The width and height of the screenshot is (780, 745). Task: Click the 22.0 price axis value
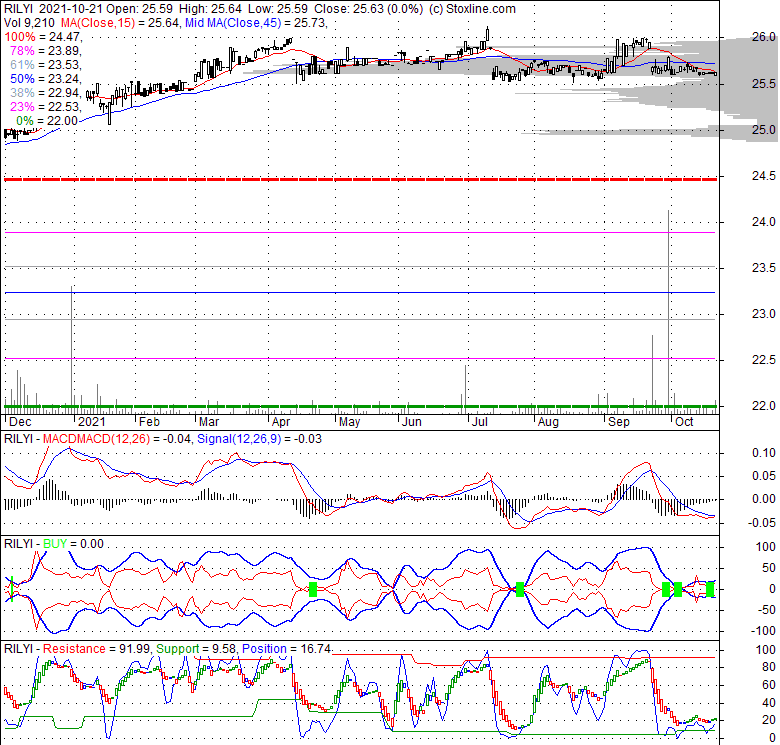click(764, 406)
